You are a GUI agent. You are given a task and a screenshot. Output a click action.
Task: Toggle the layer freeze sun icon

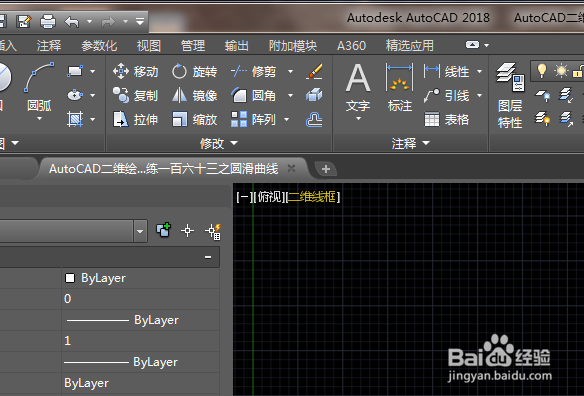point(561,70)
